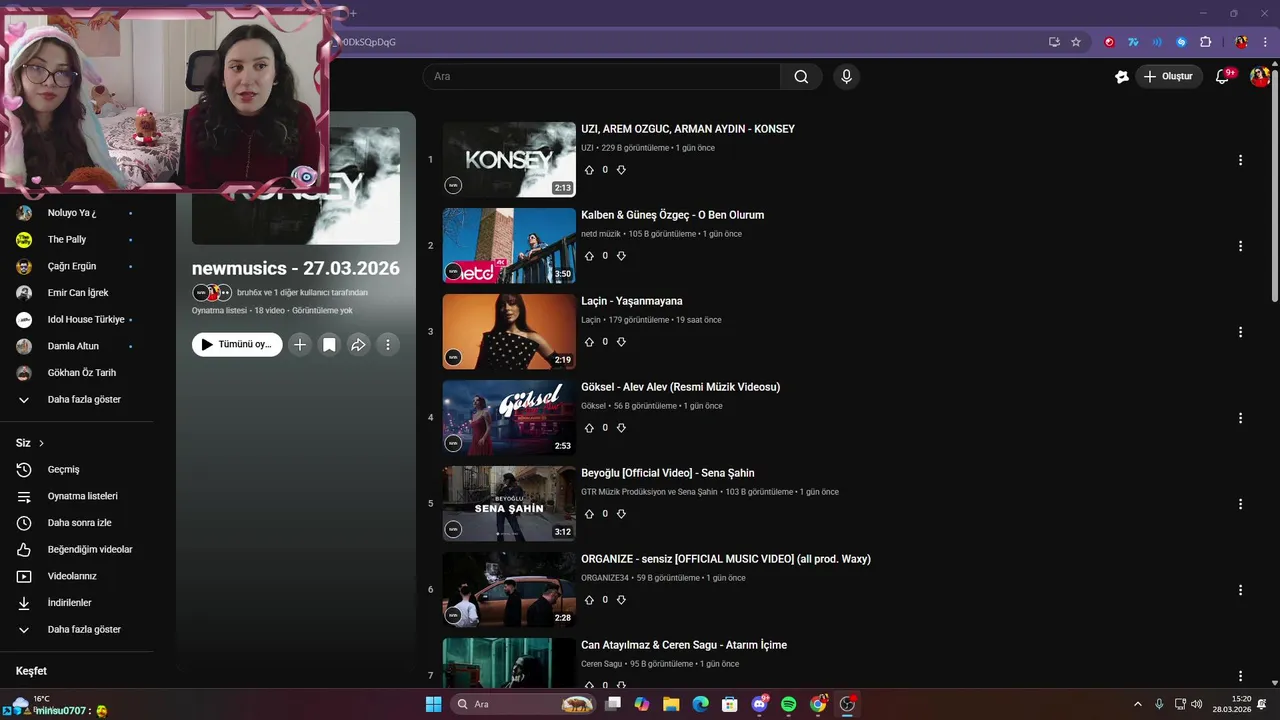Click the Windows Start button
Viewport: 1280px width, 720px height.
(x=433, y=704)
